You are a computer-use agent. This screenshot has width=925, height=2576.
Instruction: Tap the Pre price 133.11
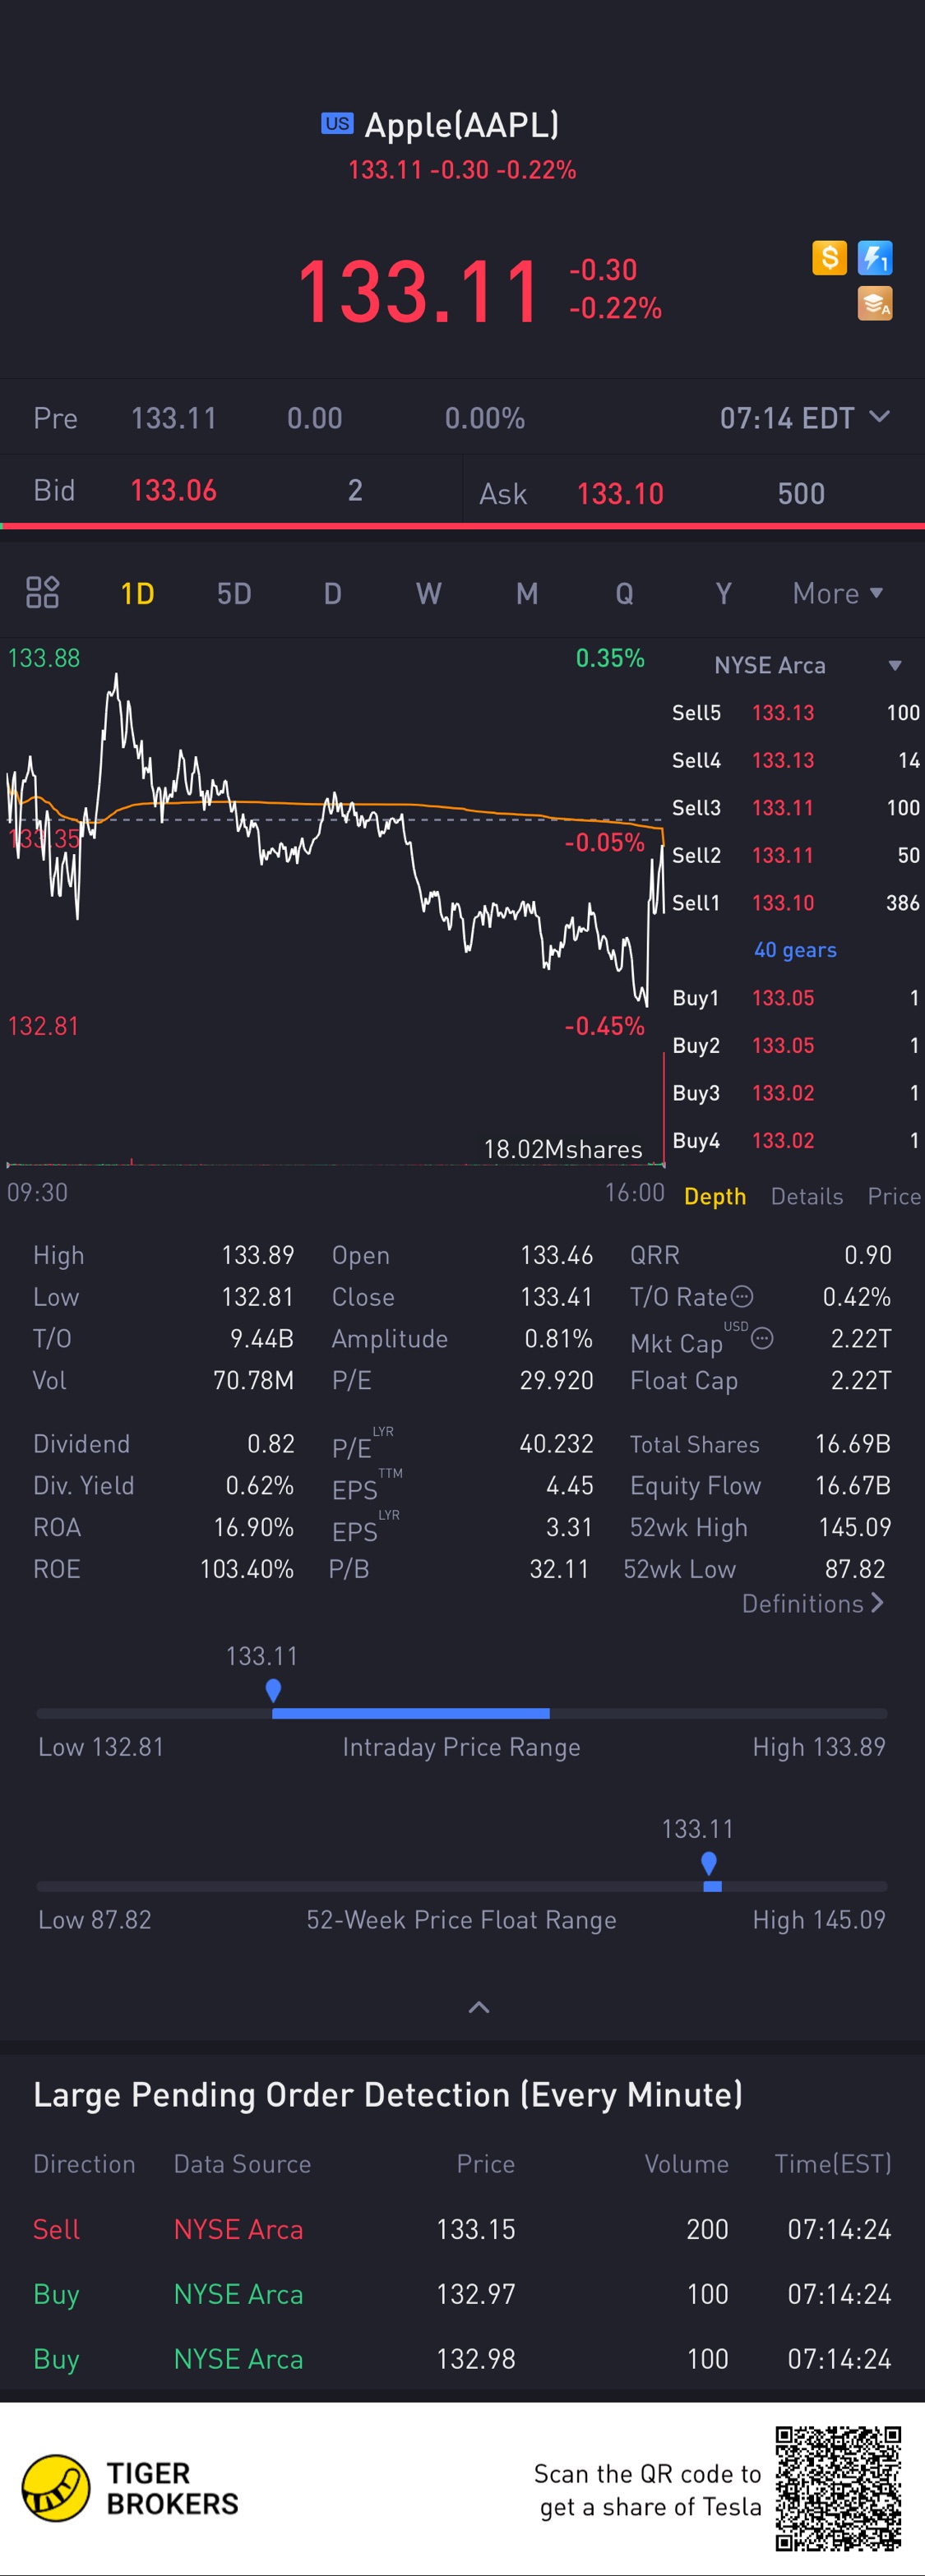[174, 418]
